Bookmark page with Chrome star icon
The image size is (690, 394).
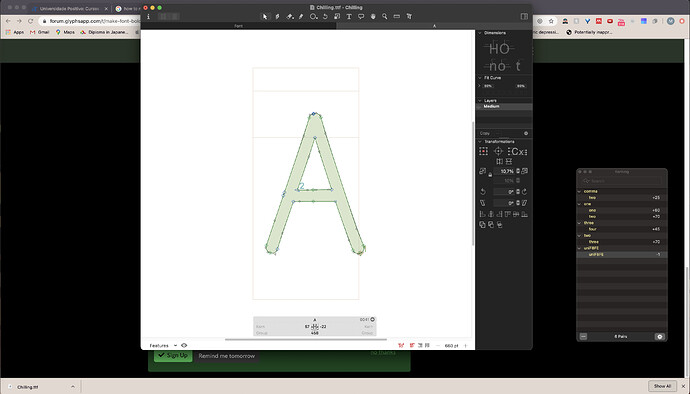click(551, 21)
